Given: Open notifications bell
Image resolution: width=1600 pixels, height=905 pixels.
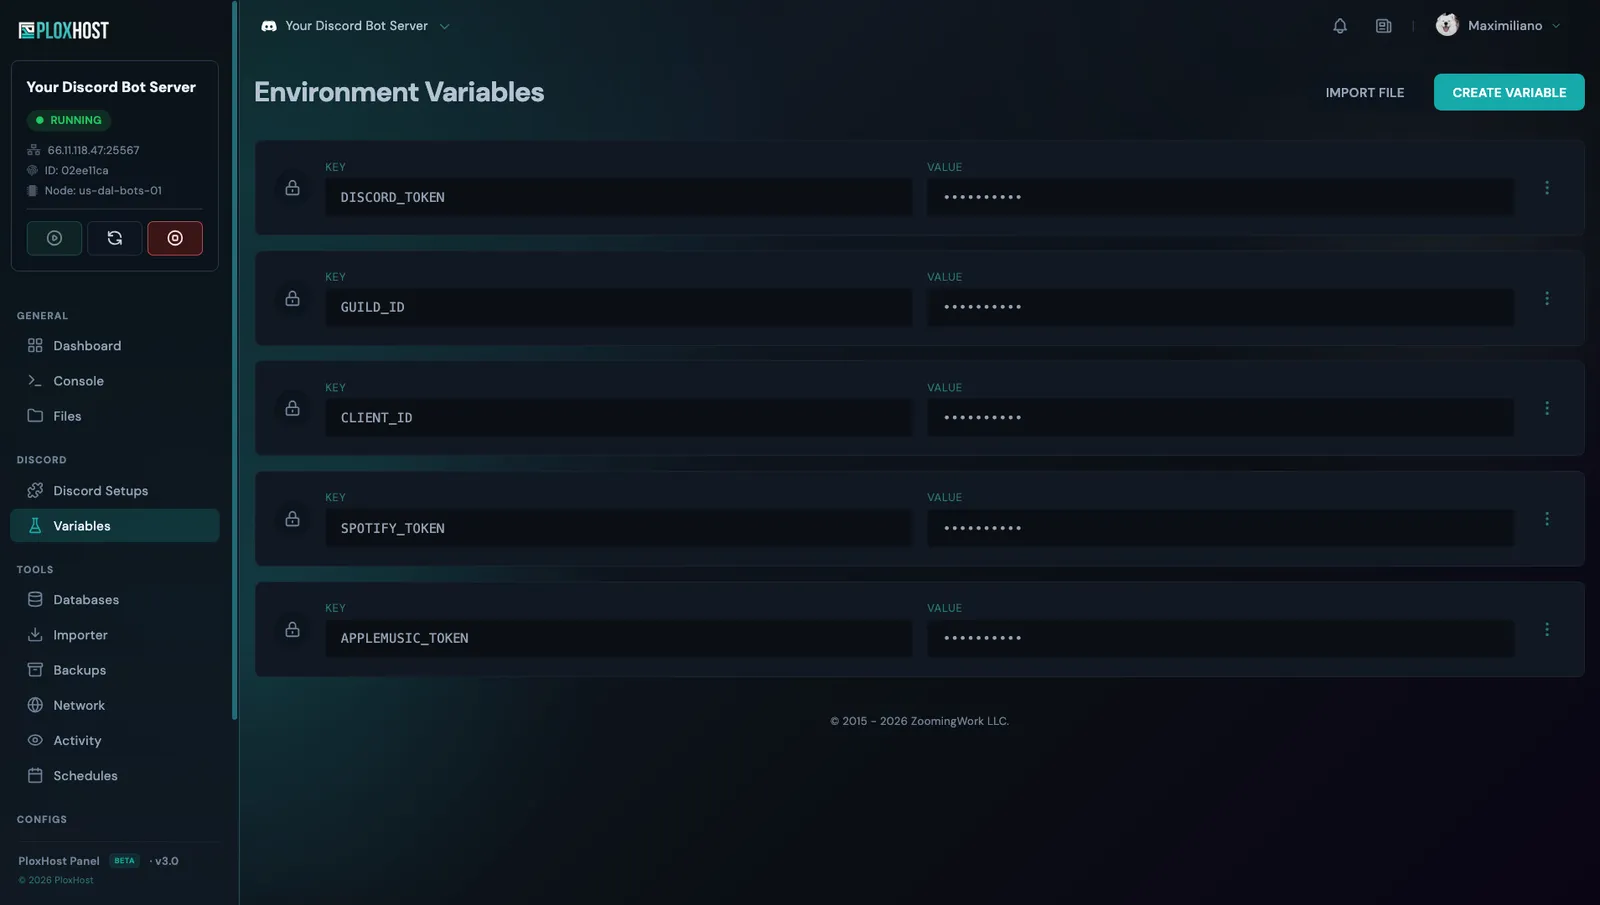Looking at the screenshot, I should point(1340,26).
